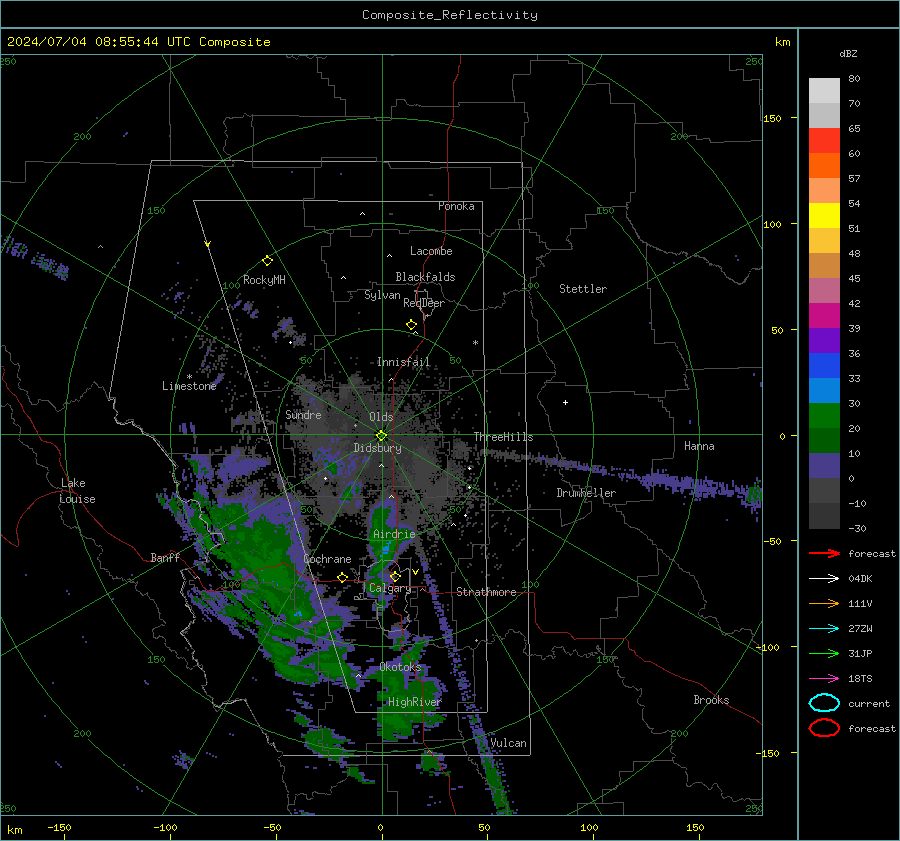Click the ThreeHills label

pyautogui.click(x=503, y=437)
